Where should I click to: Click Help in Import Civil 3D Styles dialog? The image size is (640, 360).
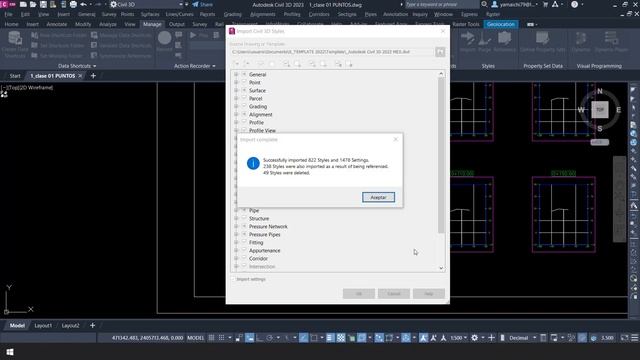[429, 293]
